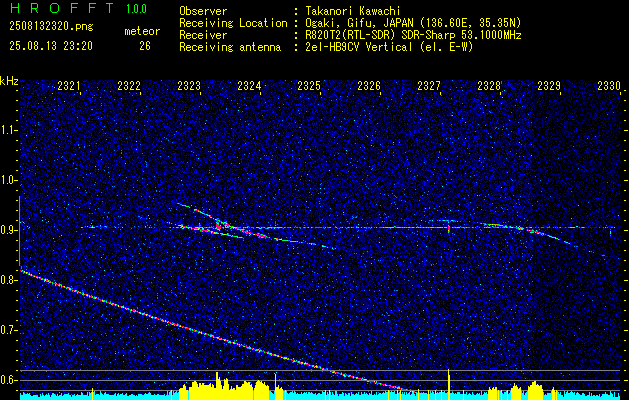The height and width of the screenshot is (400, 629).
Task: Click the 2328 time marker
Action: 489,86
